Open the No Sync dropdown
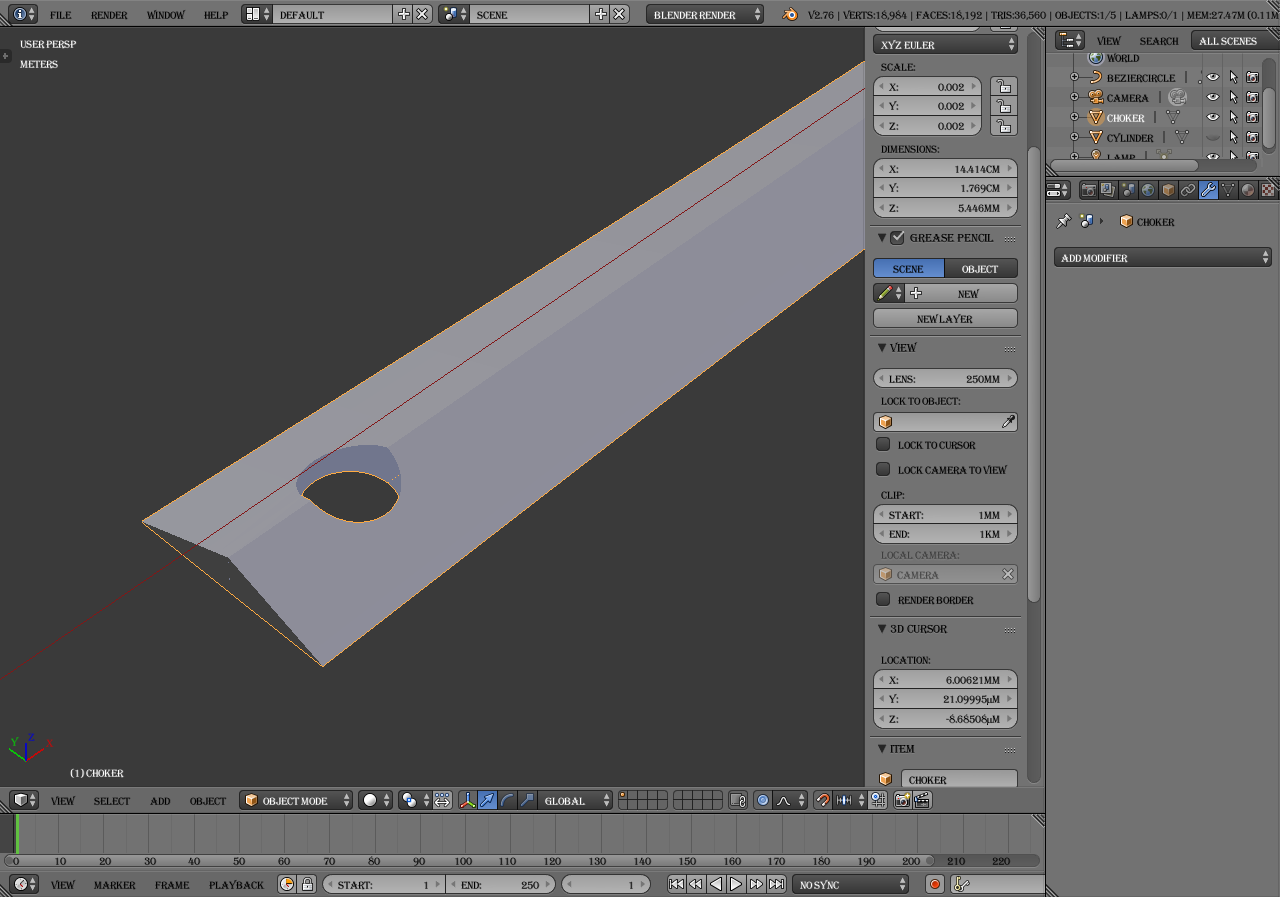The height and width of the screenshot is (897, 1280). click(x=851, y=884)
